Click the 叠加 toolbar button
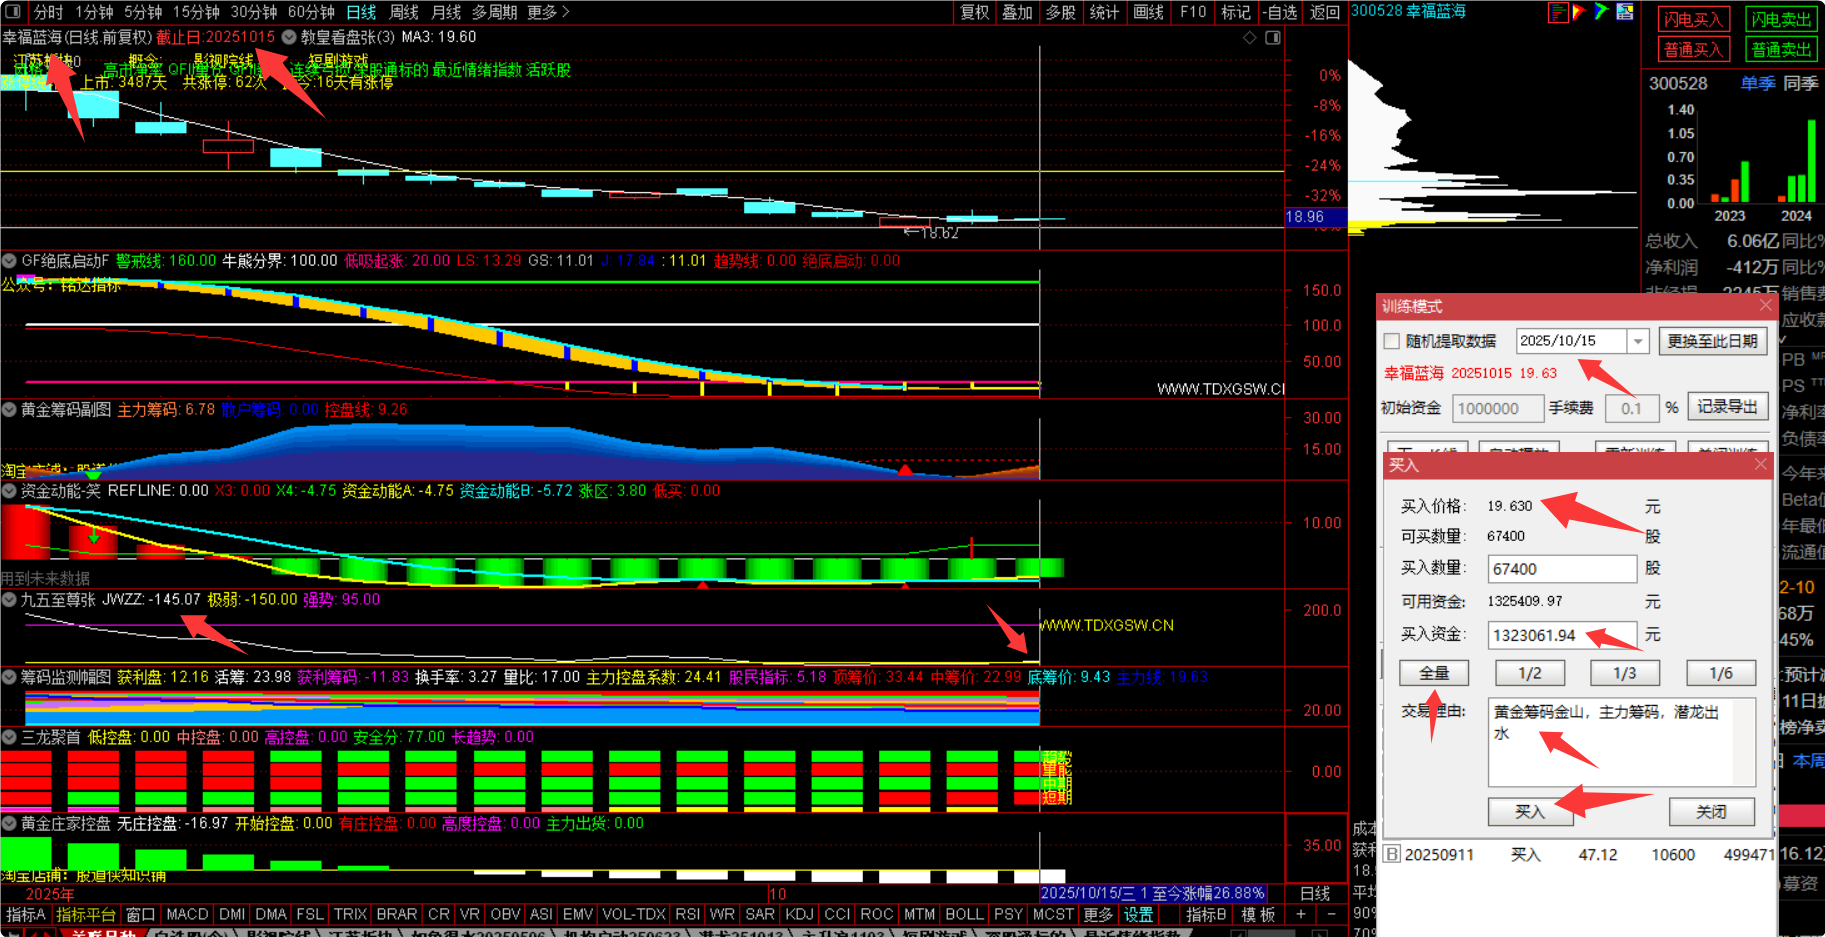1825x937 pixels. click(1017, 12)
